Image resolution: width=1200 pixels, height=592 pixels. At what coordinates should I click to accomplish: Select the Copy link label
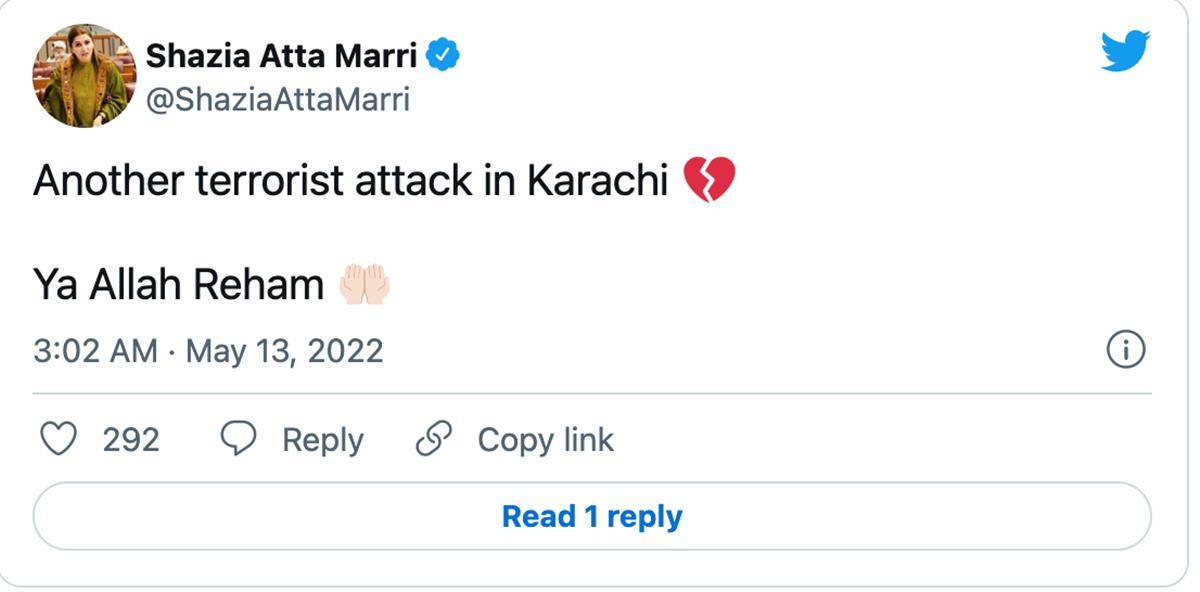(x=545, y=440)
